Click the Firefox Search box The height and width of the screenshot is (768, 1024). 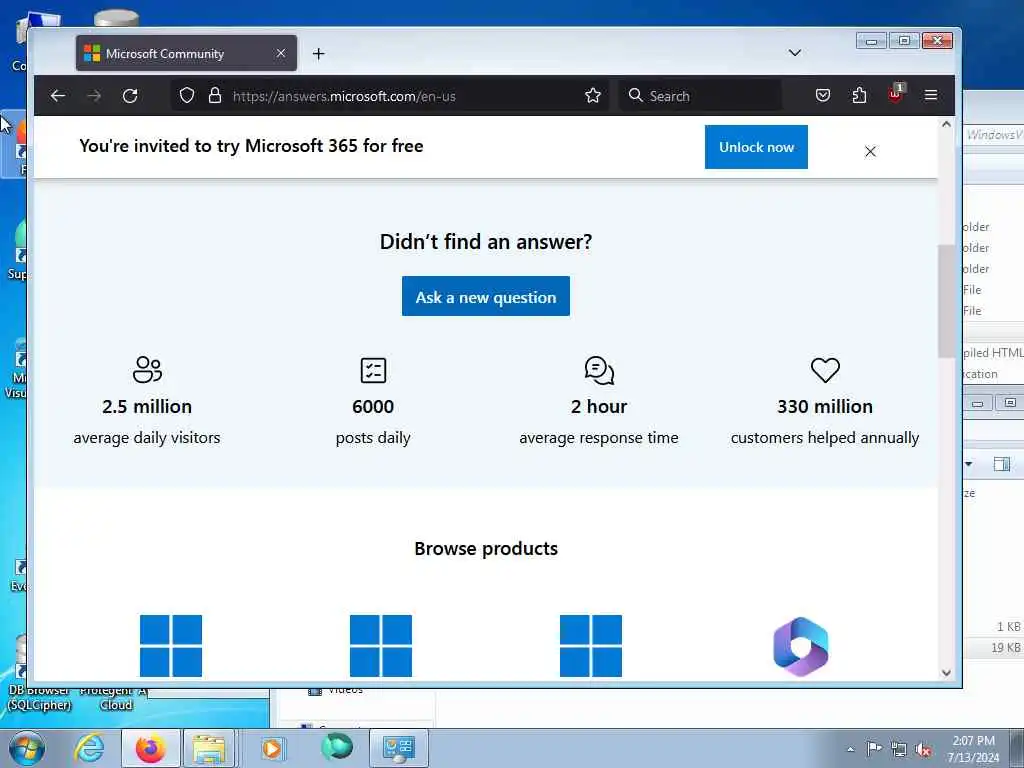pyautogui.click(x=700, y=96)
